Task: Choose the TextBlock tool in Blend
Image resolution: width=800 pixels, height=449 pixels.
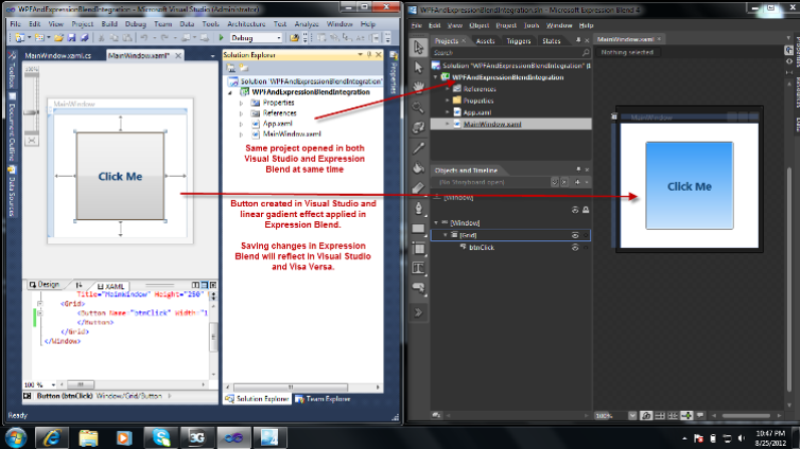Action: [x=418, y=268]
